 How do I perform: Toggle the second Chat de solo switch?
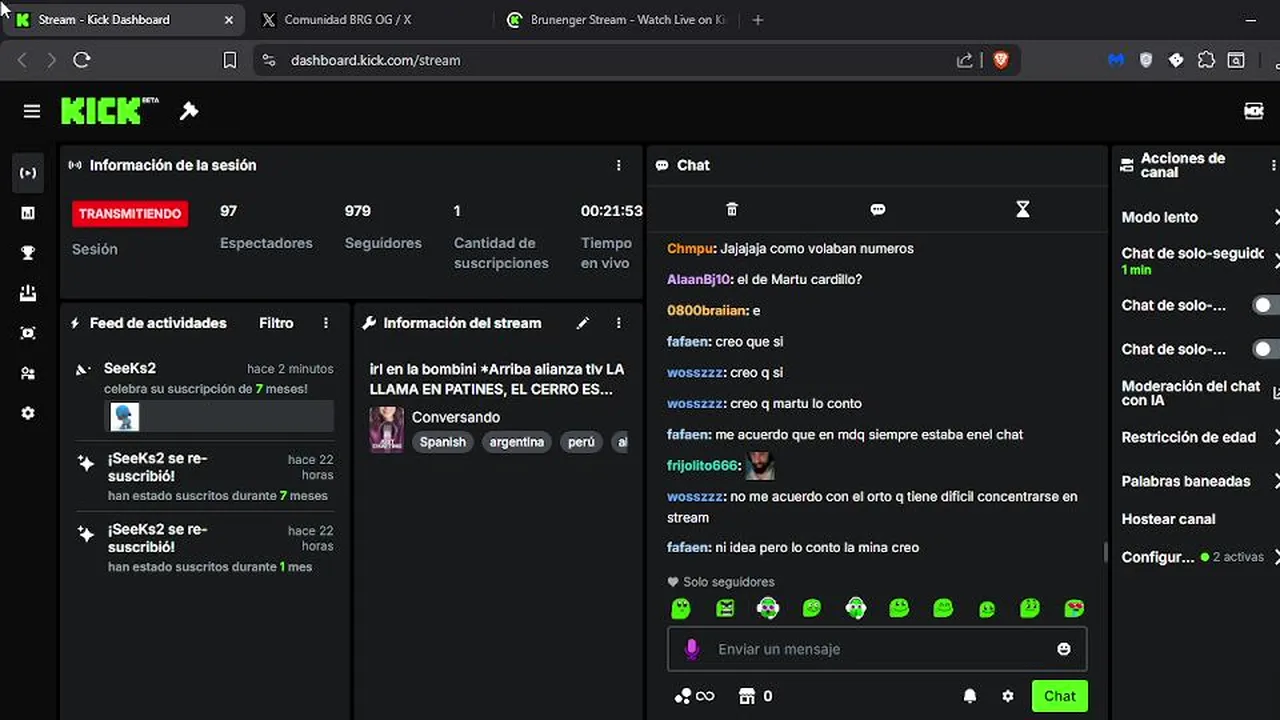pos(1266,349)
